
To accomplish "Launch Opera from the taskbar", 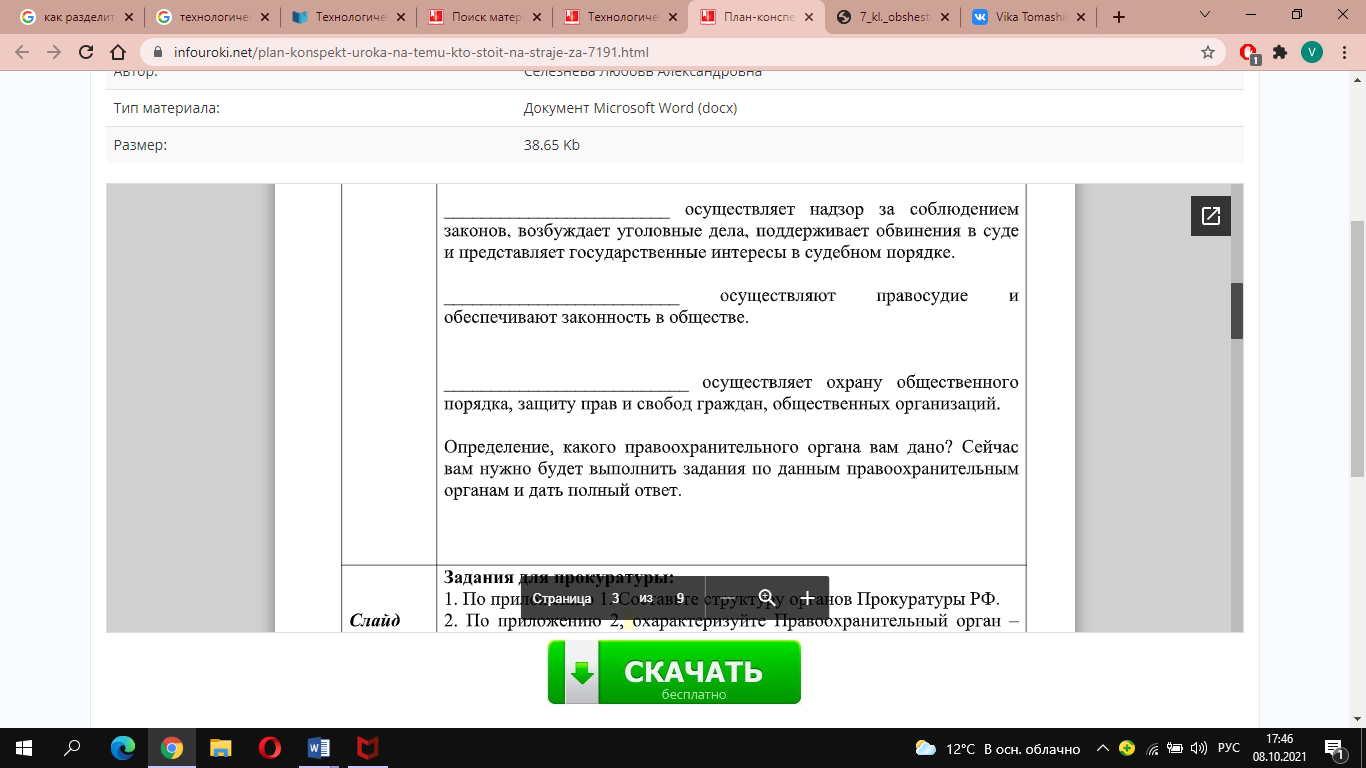I will click(x=270, y=748).
